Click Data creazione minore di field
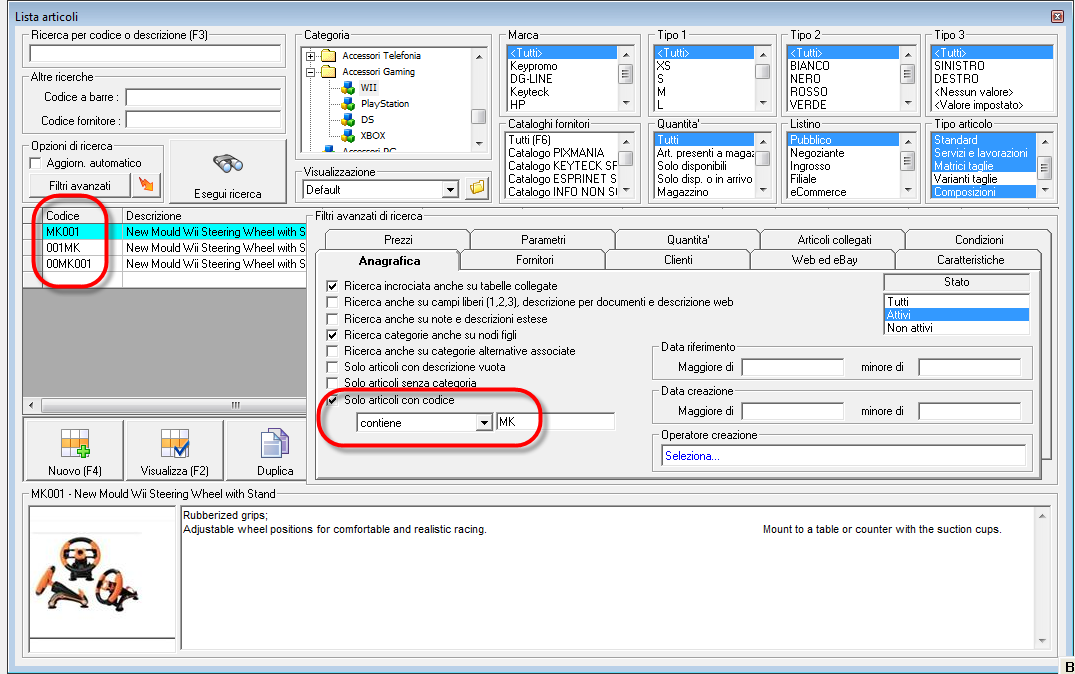Viewport: 1075px width, 674px height. point(969,411)
